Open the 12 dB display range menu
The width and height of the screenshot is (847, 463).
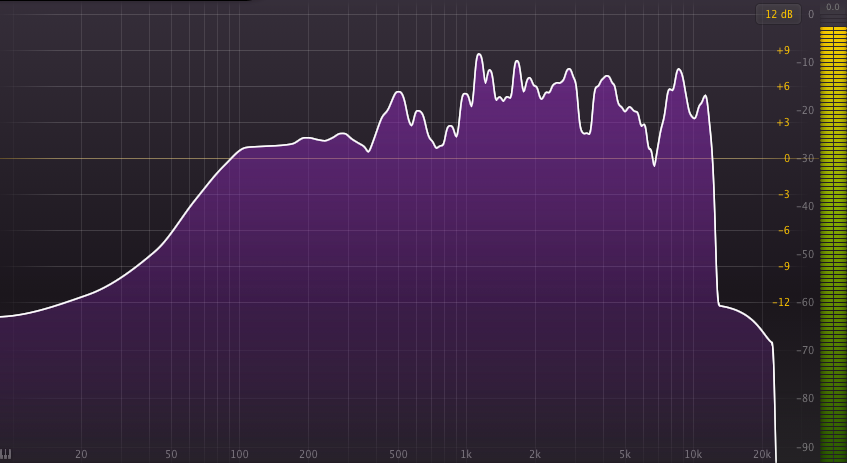click(778, 15)
